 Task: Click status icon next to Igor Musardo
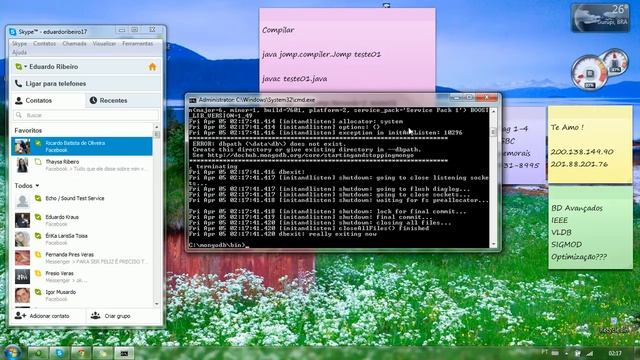(38, 292)
